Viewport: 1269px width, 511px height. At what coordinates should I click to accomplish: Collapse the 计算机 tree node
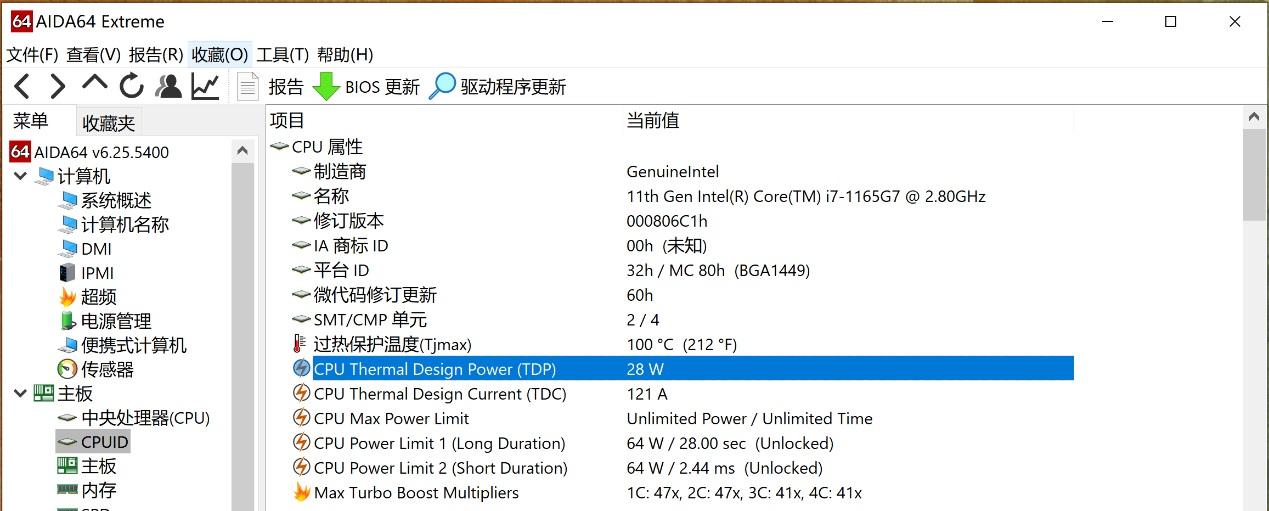click(x=20, y=176)
